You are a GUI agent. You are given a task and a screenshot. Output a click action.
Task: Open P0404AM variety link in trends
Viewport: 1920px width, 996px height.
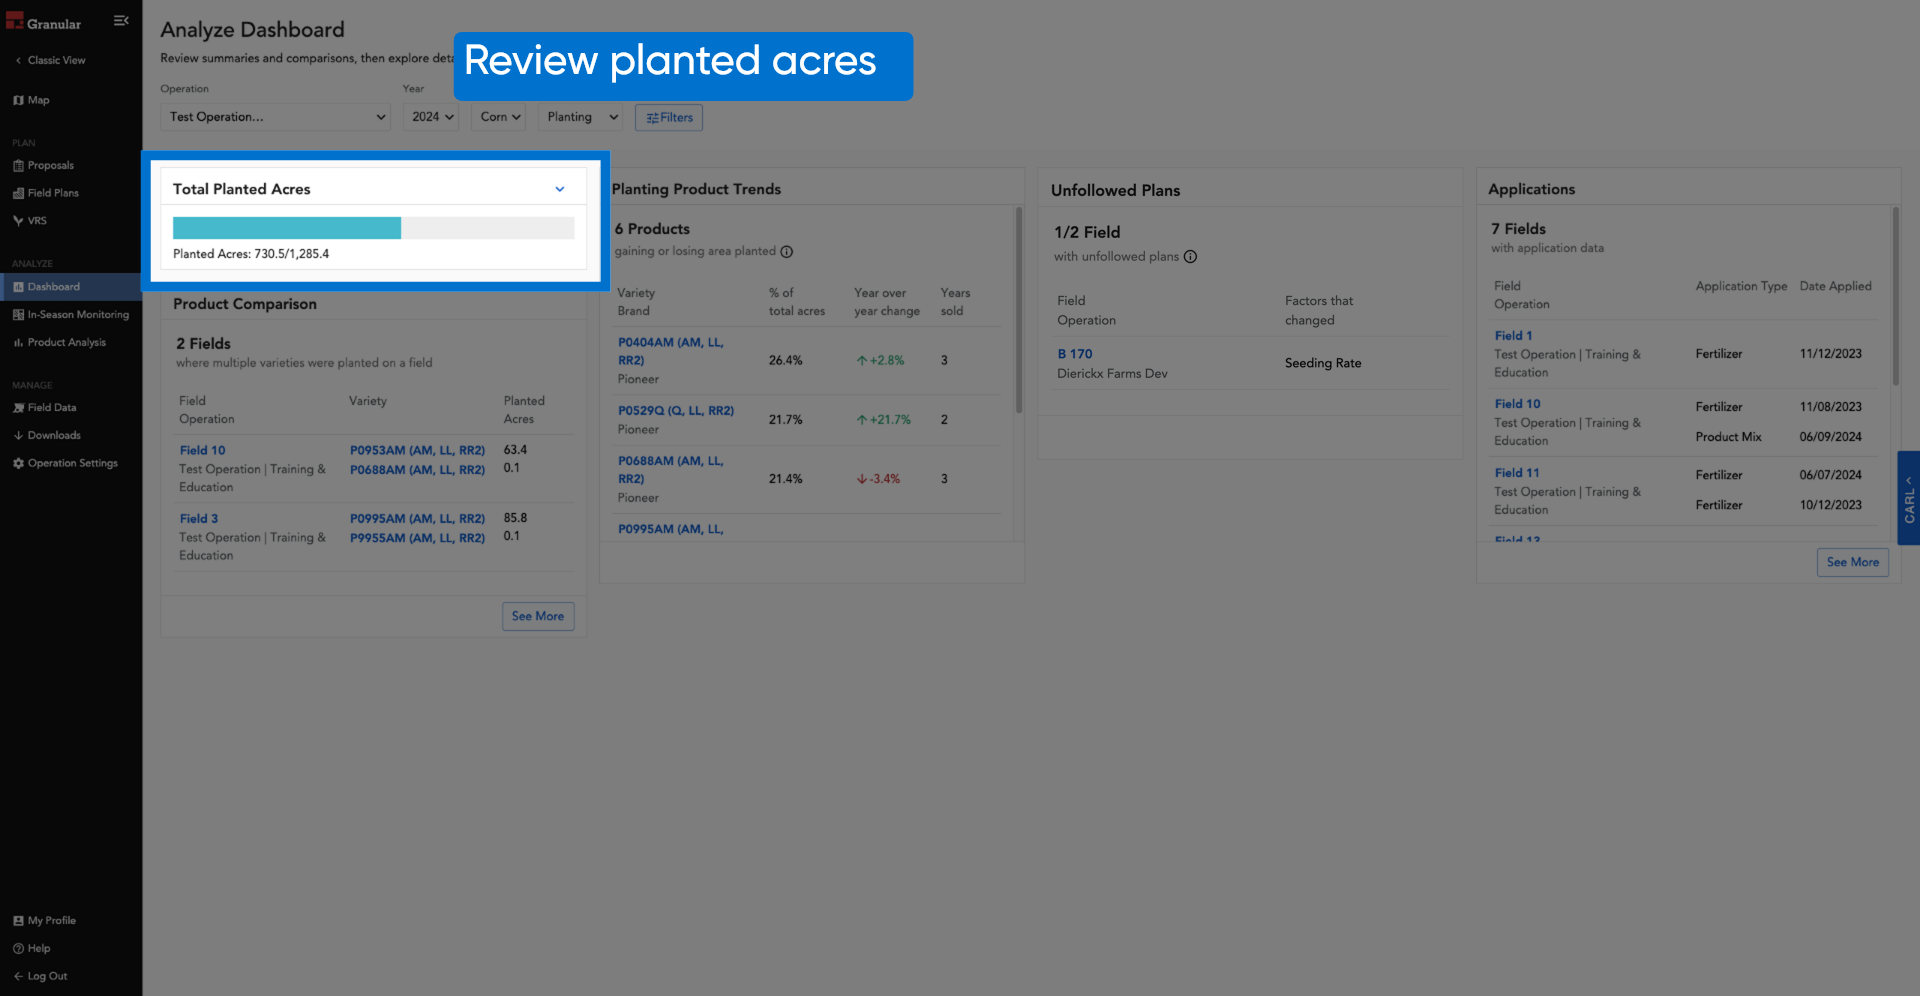click(x=670, y=351)
